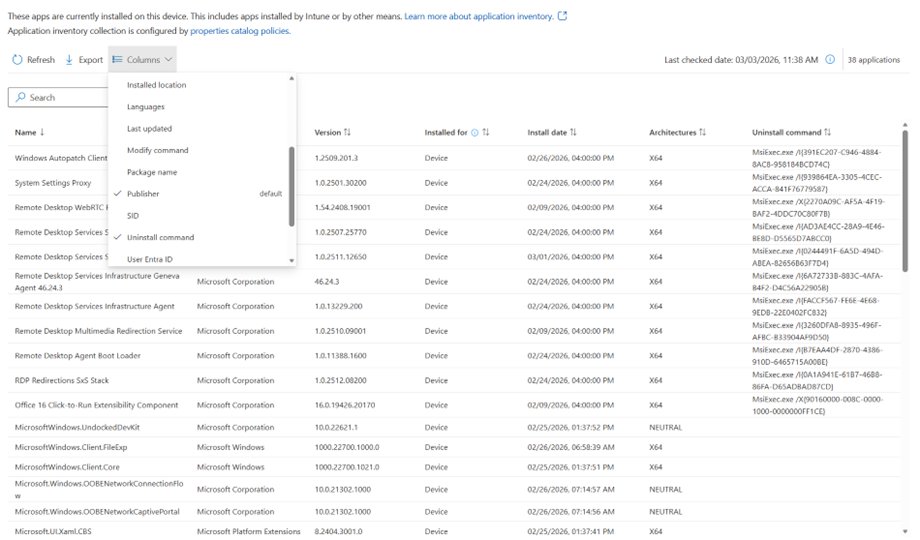Screen dimensions: 920x540
Task: Click version 1.2509.201.3 cell
Action: 336,158
